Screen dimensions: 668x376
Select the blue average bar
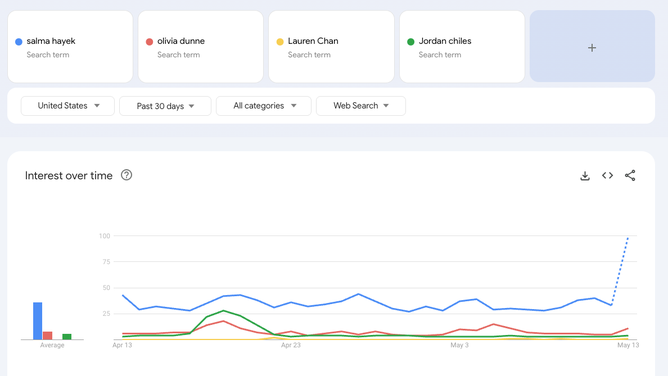click(37, 321)
